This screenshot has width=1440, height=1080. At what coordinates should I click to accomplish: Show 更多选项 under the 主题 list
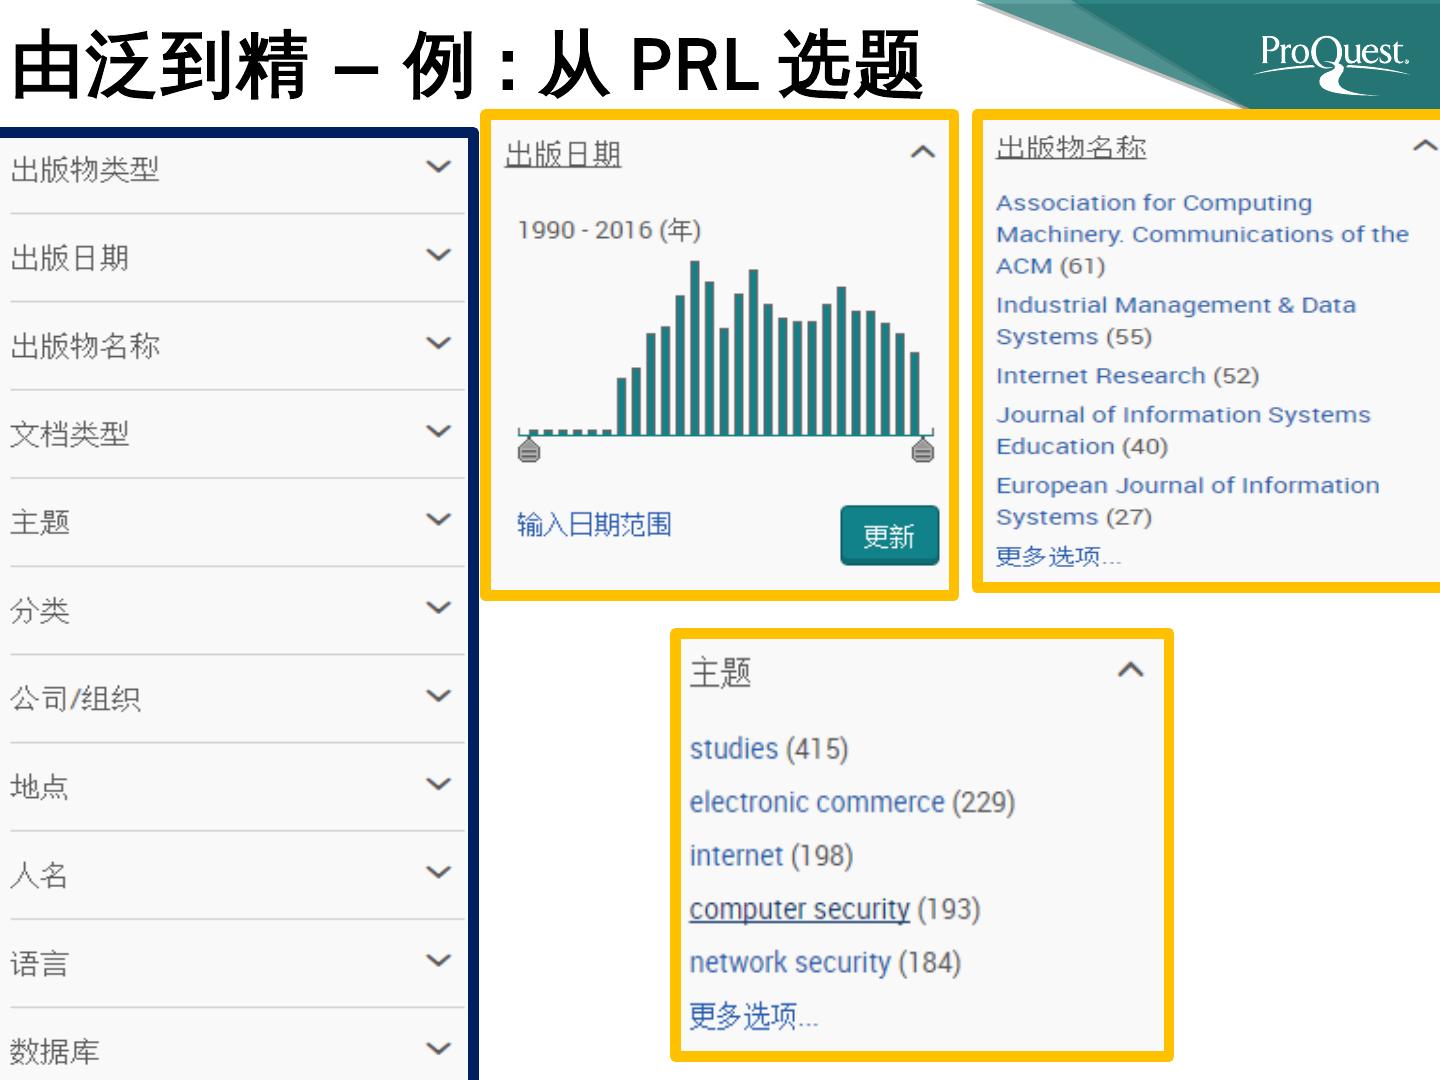point(753,1016)
